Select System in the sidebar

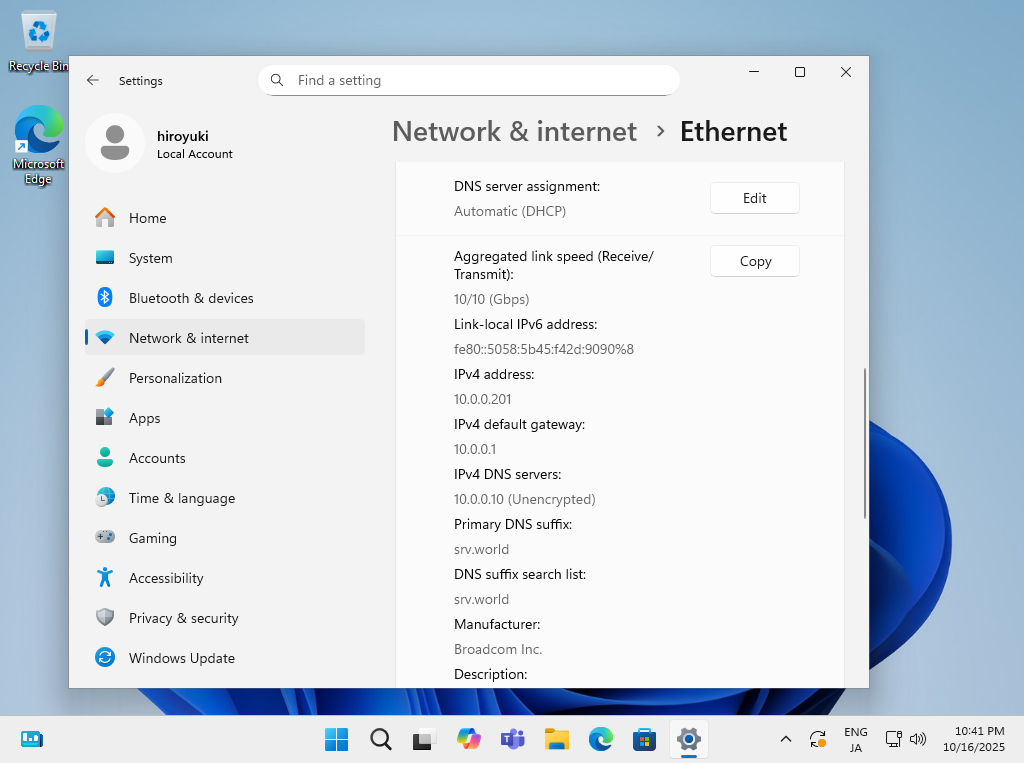point(150,258)
